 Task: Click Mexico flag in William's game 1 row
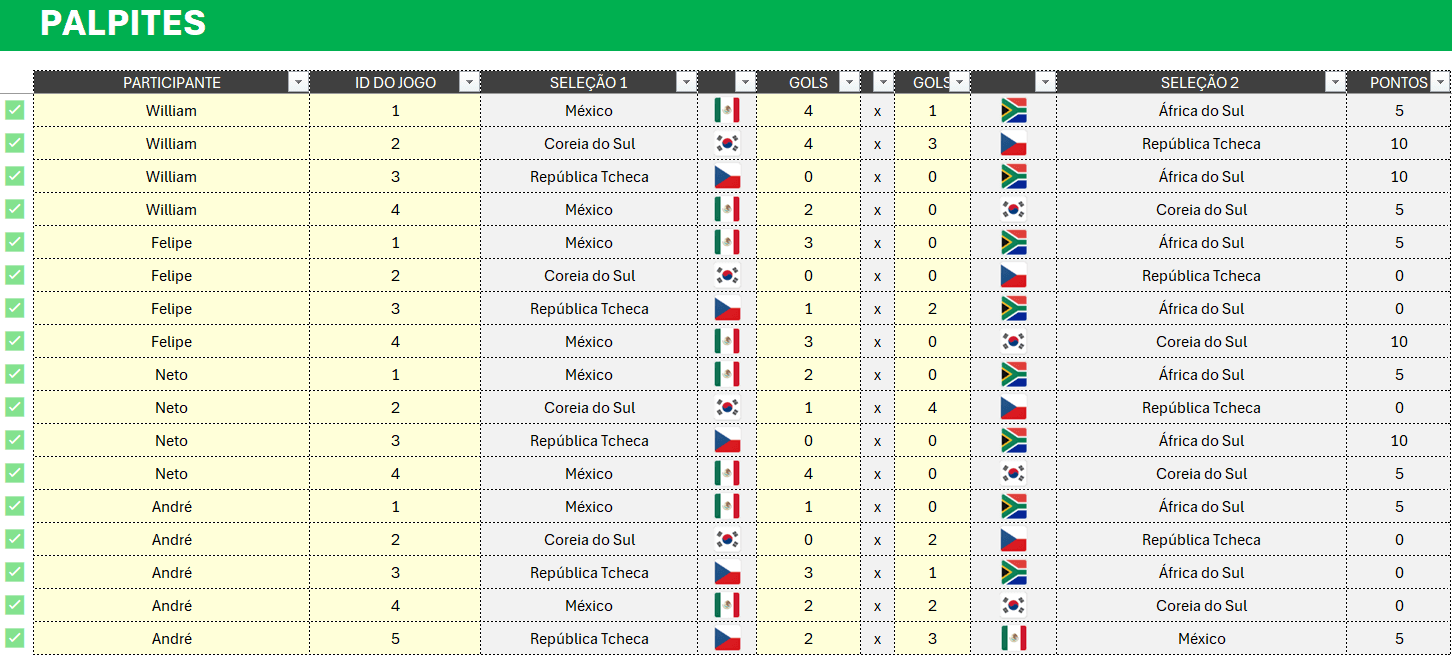tap(727, 111)
